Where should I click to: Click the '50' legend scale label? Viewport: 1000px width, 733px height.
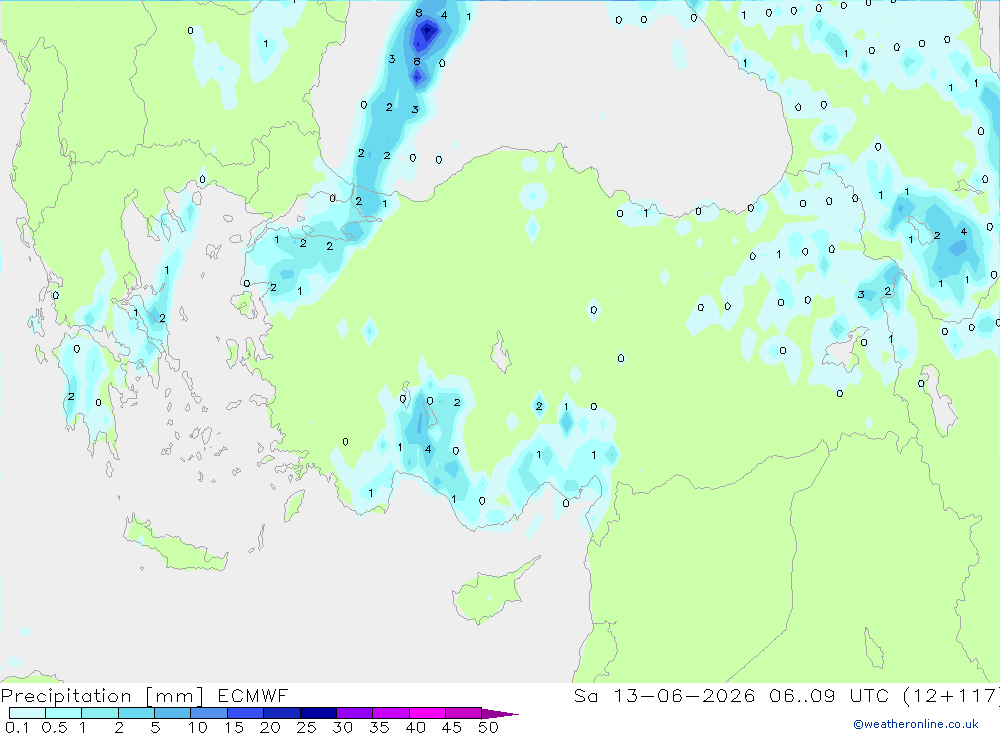pyautogui.click(x=489, y=727)
